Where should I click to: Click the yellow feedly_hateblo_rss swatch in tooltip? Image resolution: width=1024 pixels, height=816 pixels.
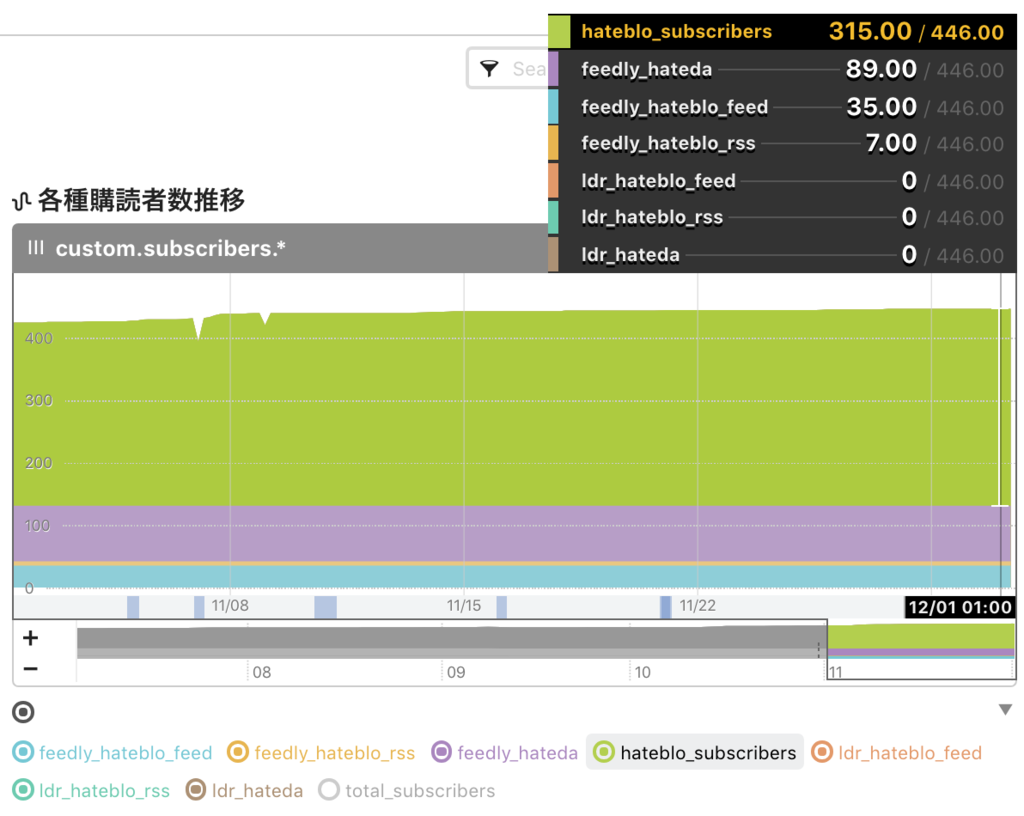point(553,143)
